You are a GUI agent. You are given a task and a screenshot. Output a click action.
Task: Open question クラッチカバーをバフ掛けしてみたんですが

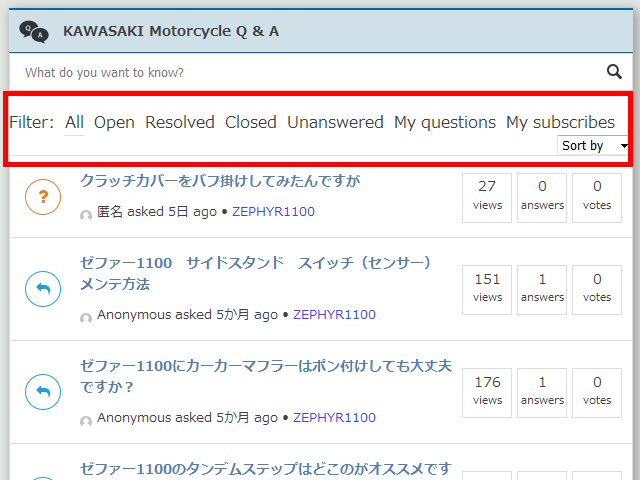[220, 180]
